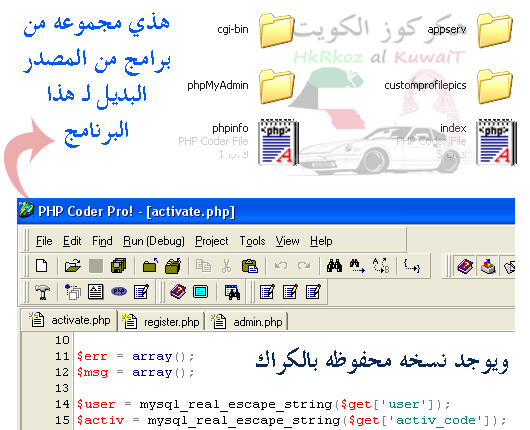Click the single folder with blue arrow icon
The image size is (530, 430).
pyautogui.click(x=150, y=266)
